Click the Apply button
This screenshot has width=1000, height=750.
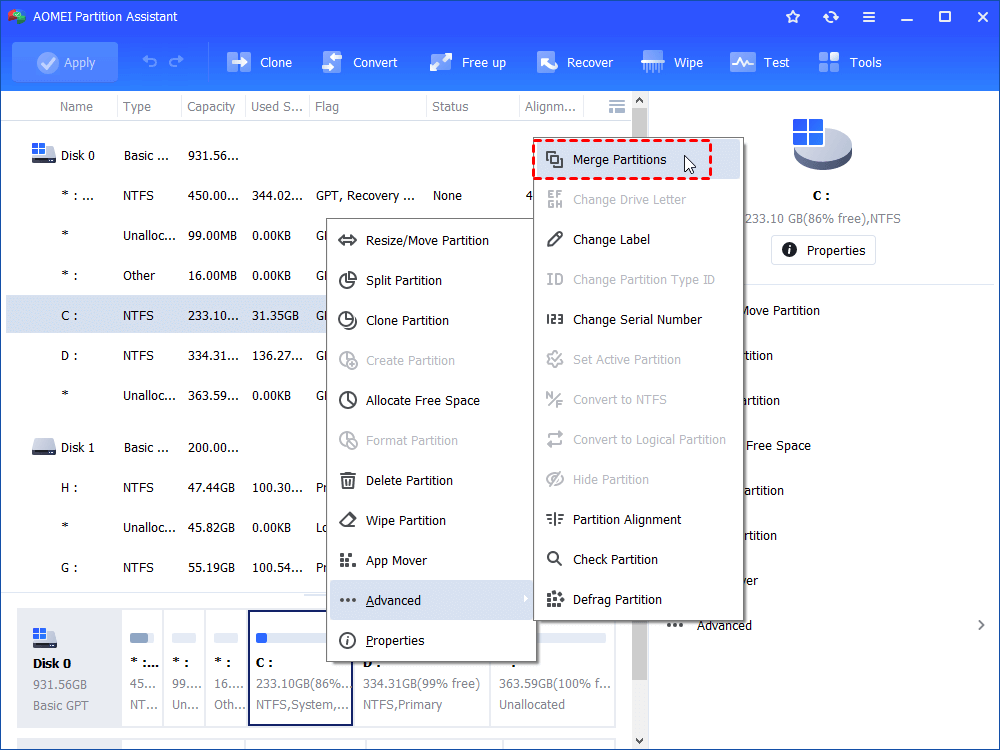(x=64, y=61)
